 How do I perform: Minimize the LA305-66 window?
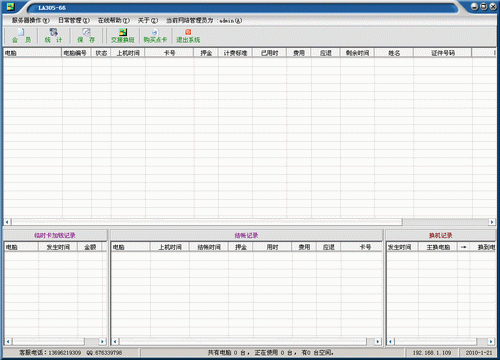(475, 7)
